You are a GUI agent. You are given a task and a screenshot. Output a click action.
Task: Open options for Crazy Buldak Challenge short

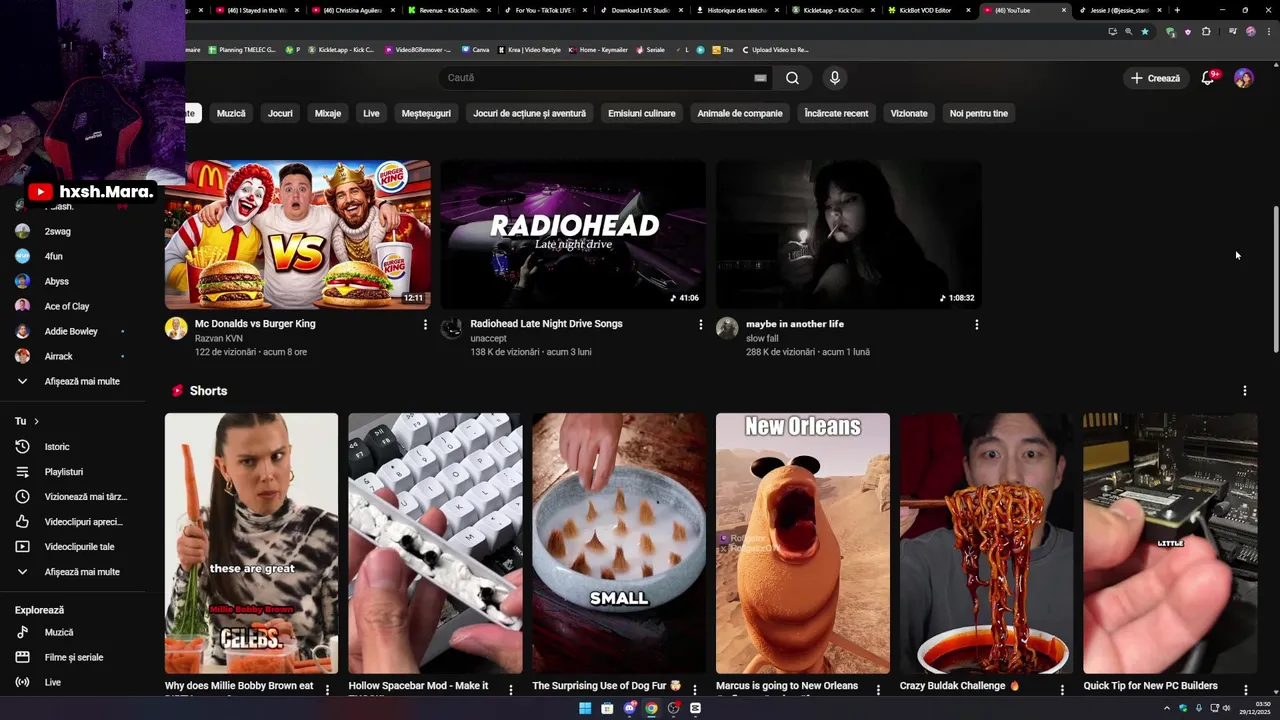(x=1062, y=689)
